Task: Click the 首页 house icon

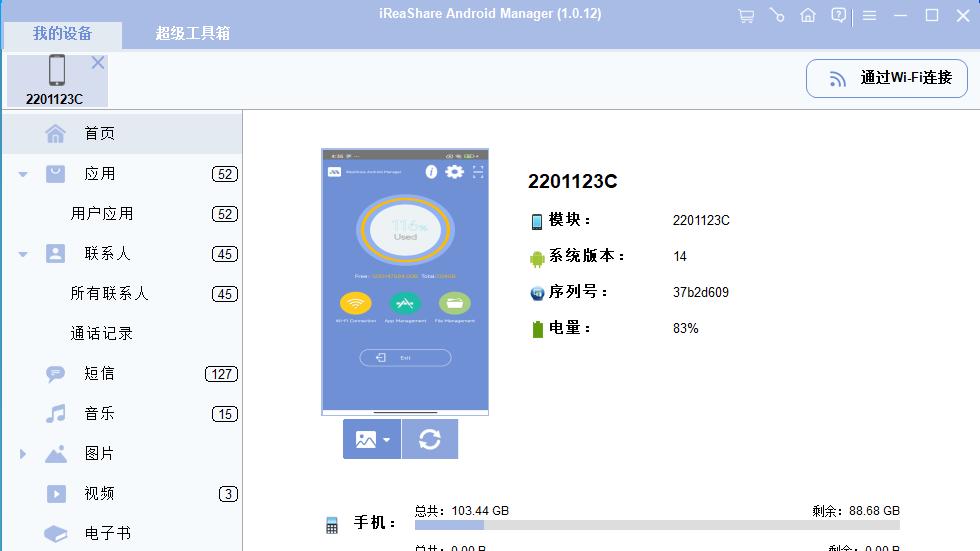Action: click(x=55, y=133)
